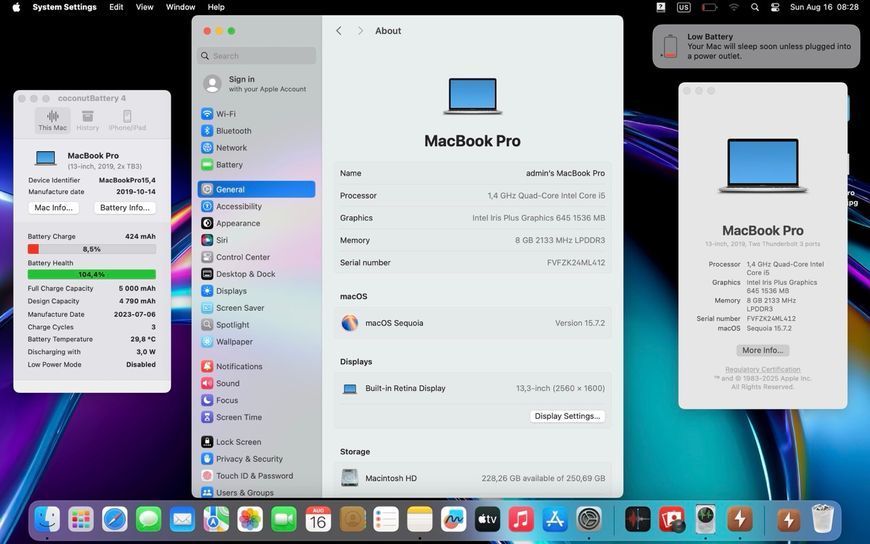Launch Safari from the Dock
This screenshot has width=870, height=544.
click(x=115, y=520)
